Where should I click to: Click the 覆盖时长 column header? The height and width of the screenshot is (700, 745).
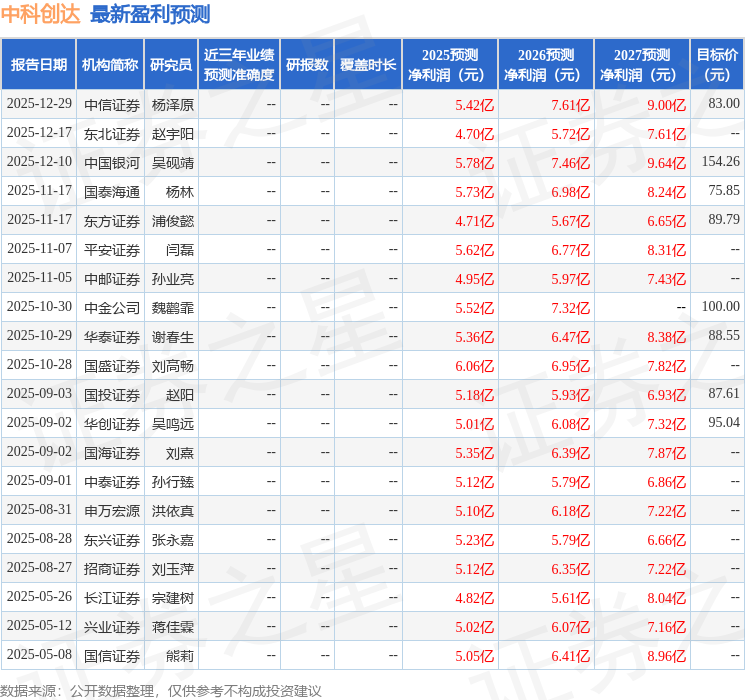(x=368, y=65)
